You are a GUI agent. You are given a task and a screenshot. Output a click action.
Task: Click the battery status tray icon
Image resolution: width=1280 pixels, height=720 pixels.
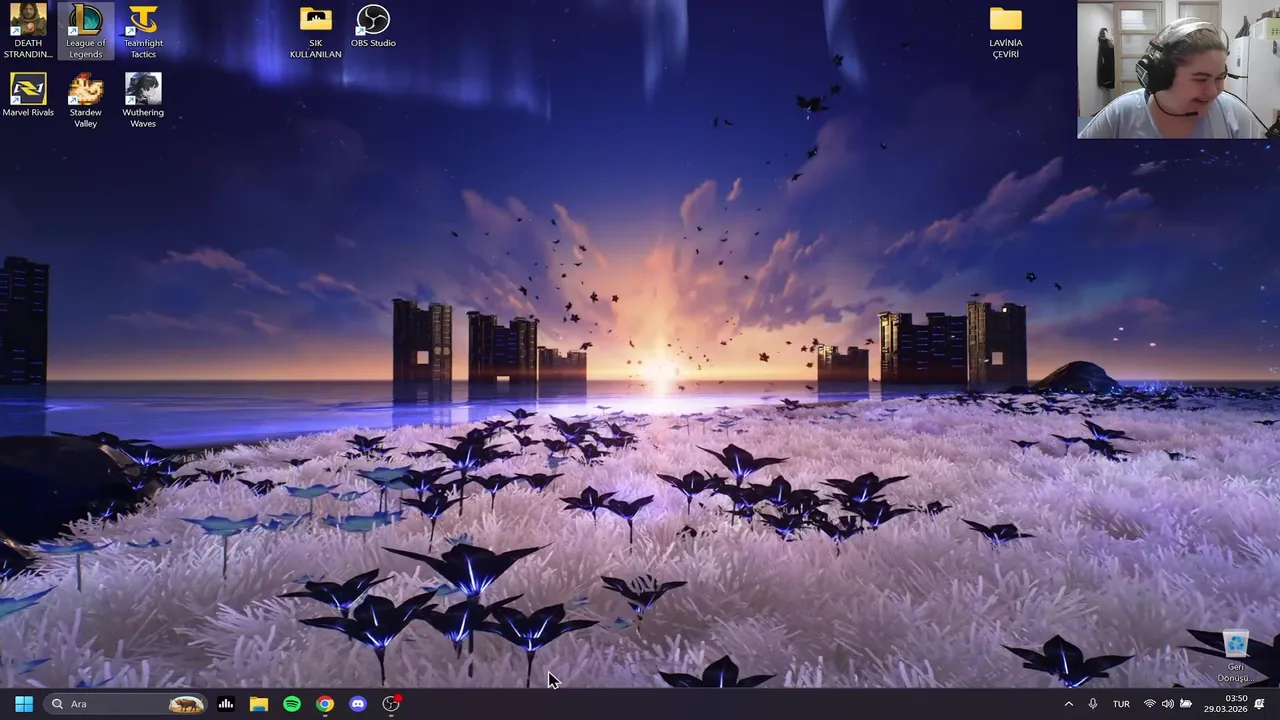[x=1186, y=704]
